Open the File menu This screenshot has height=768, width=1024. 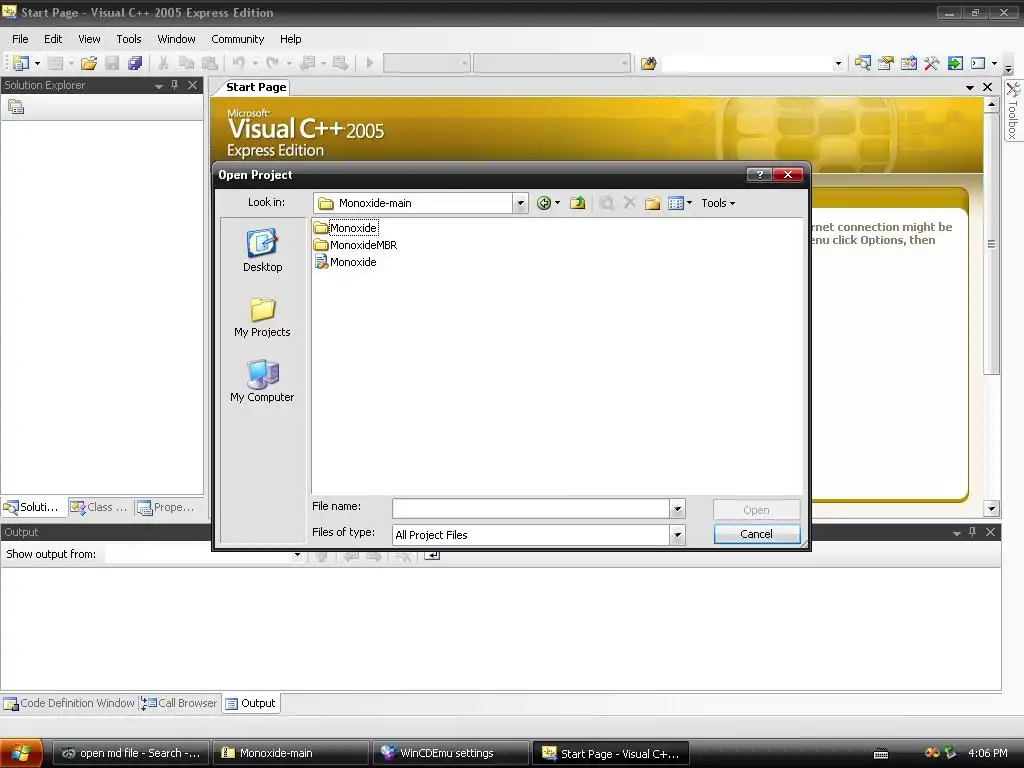20,39
